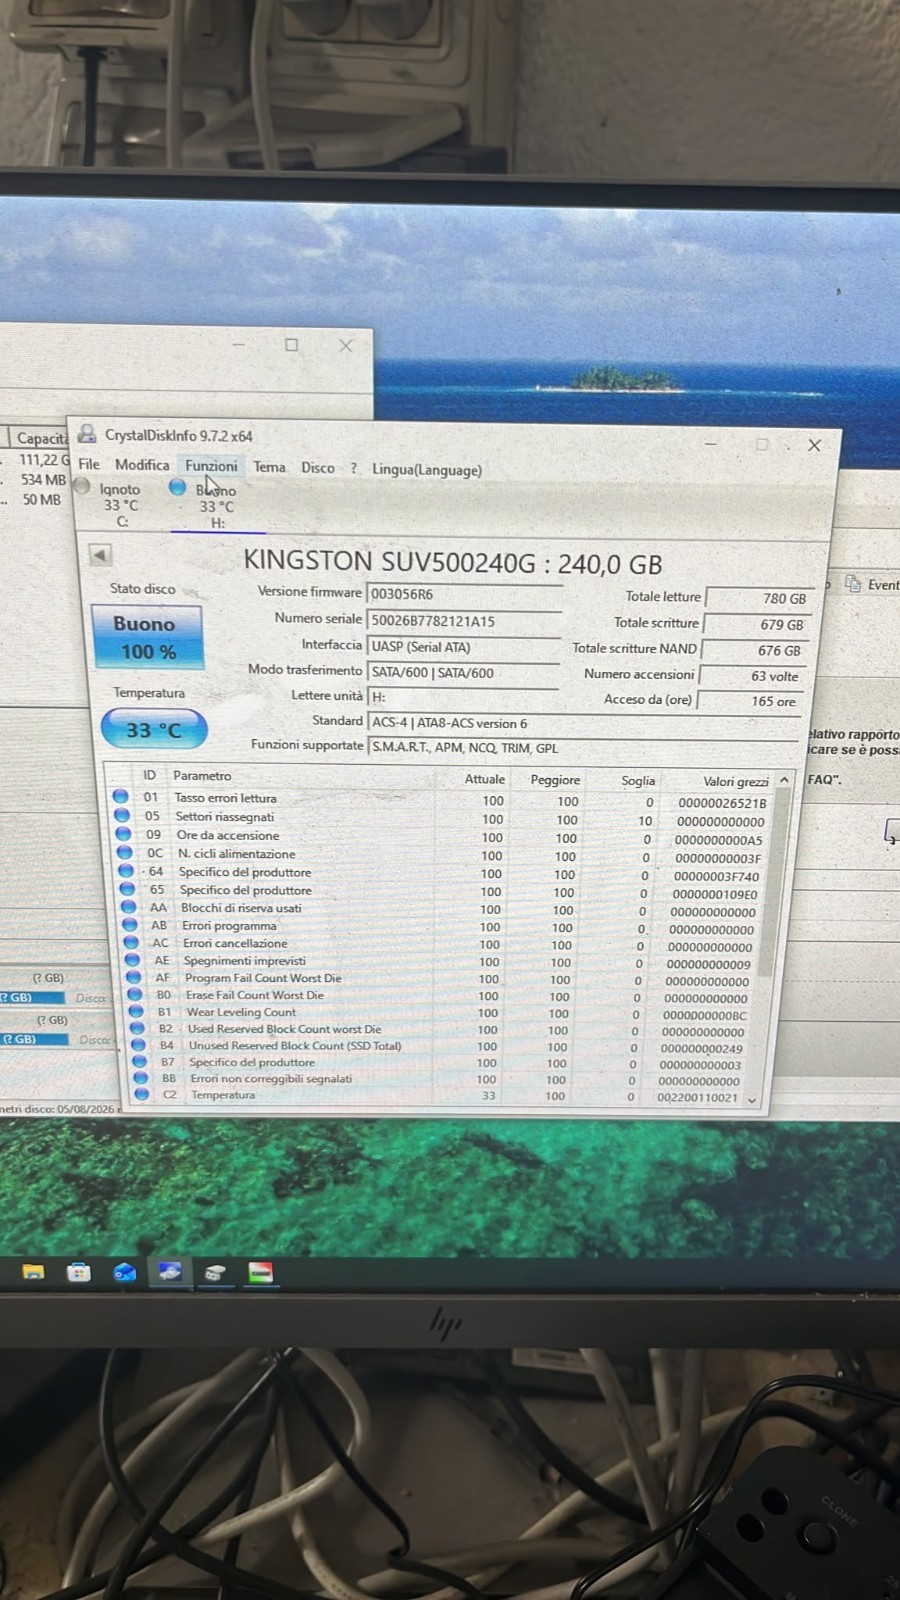Click the status dot for Errori cancellazione
Viewport: 900px width, 1600px height.
point(130,943)
